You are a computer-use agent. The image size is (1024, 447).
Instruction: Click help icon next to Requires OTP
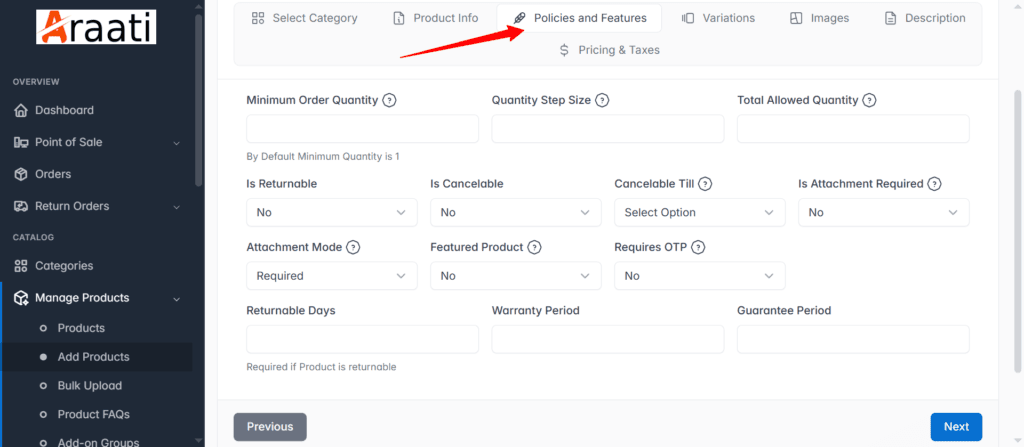coord(699,248)
